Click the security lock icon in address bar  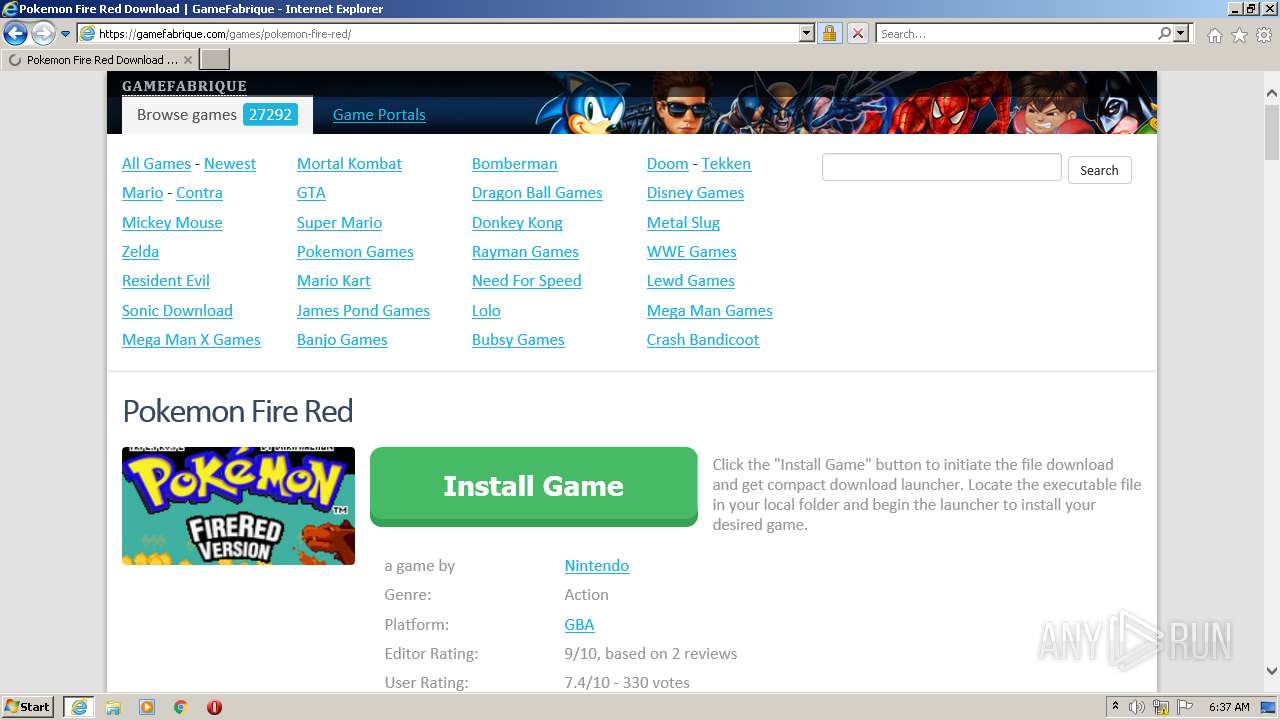829,33
